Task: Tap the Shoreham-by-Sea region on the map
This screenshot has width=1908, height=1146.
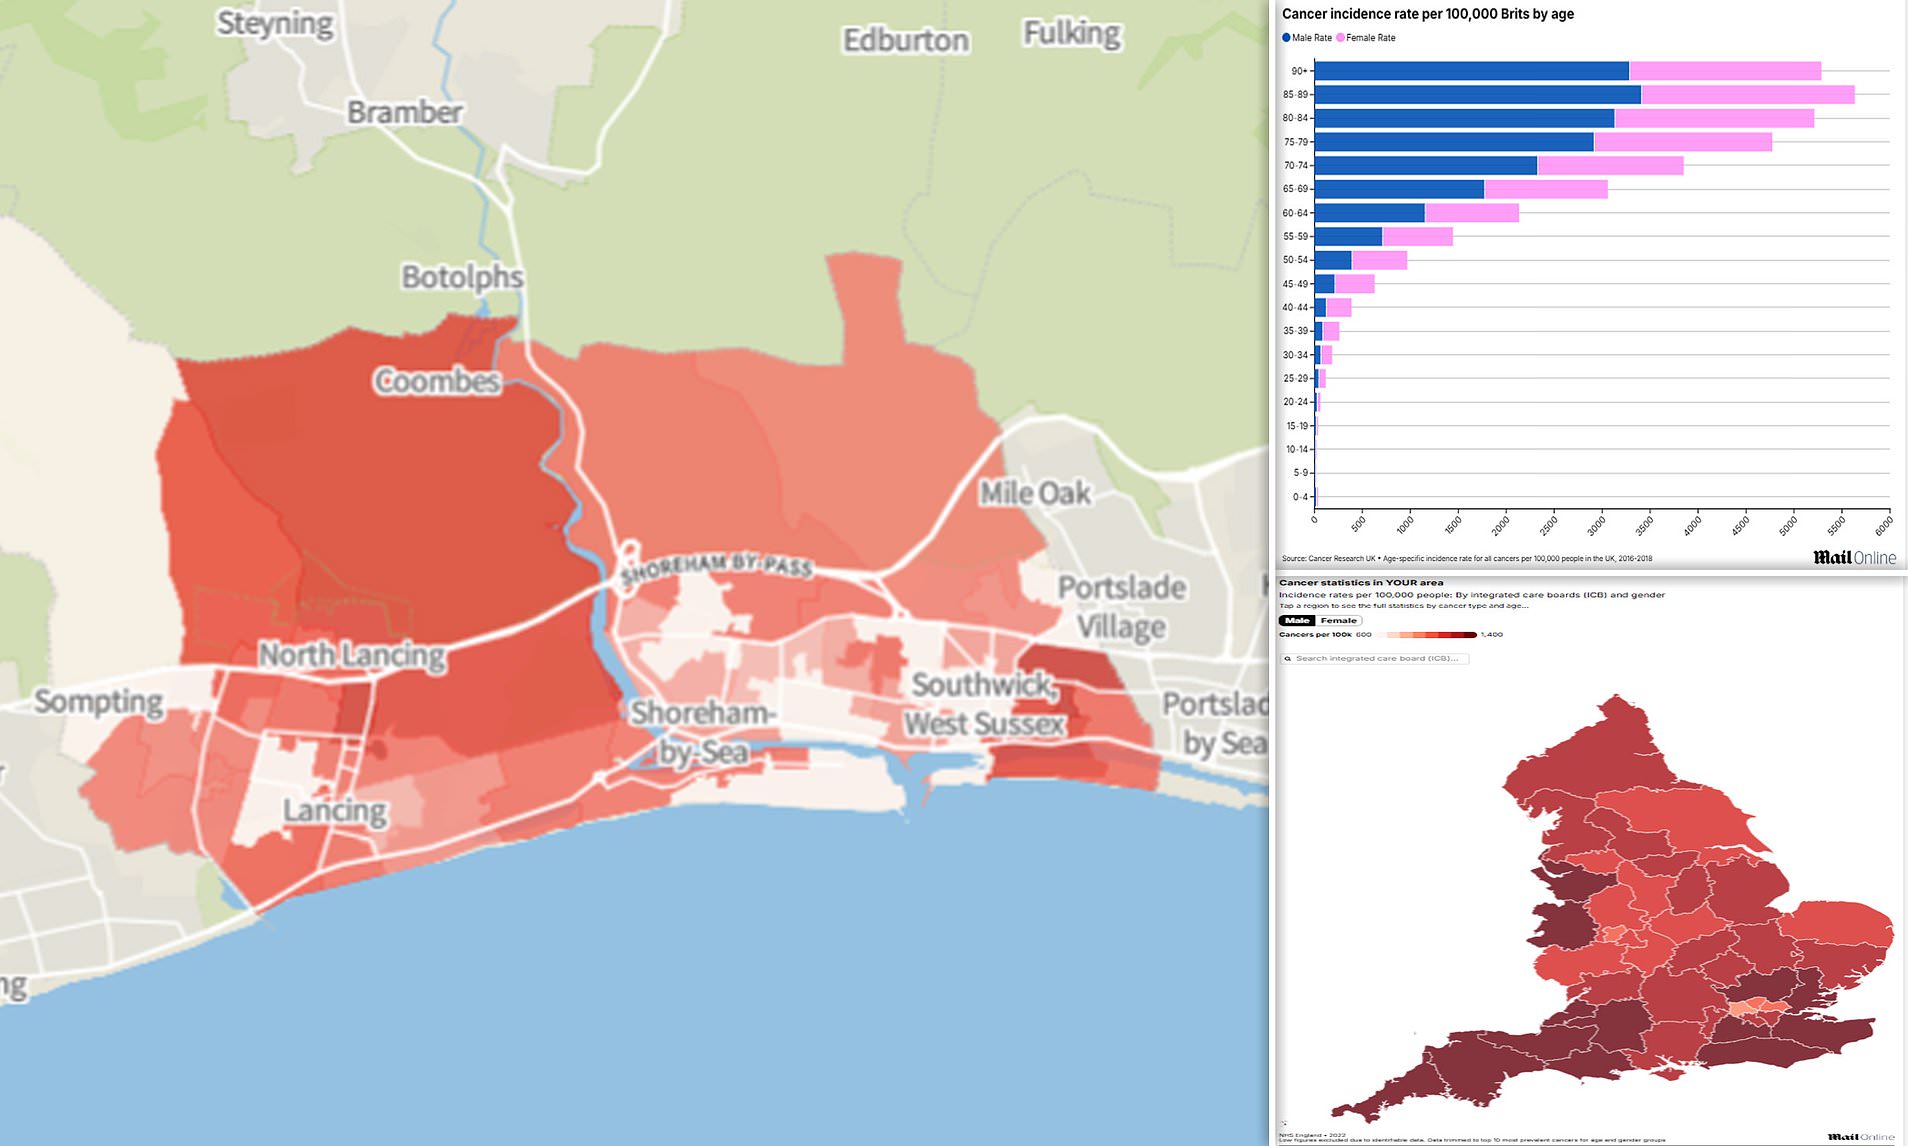Action: click(700, 730)
